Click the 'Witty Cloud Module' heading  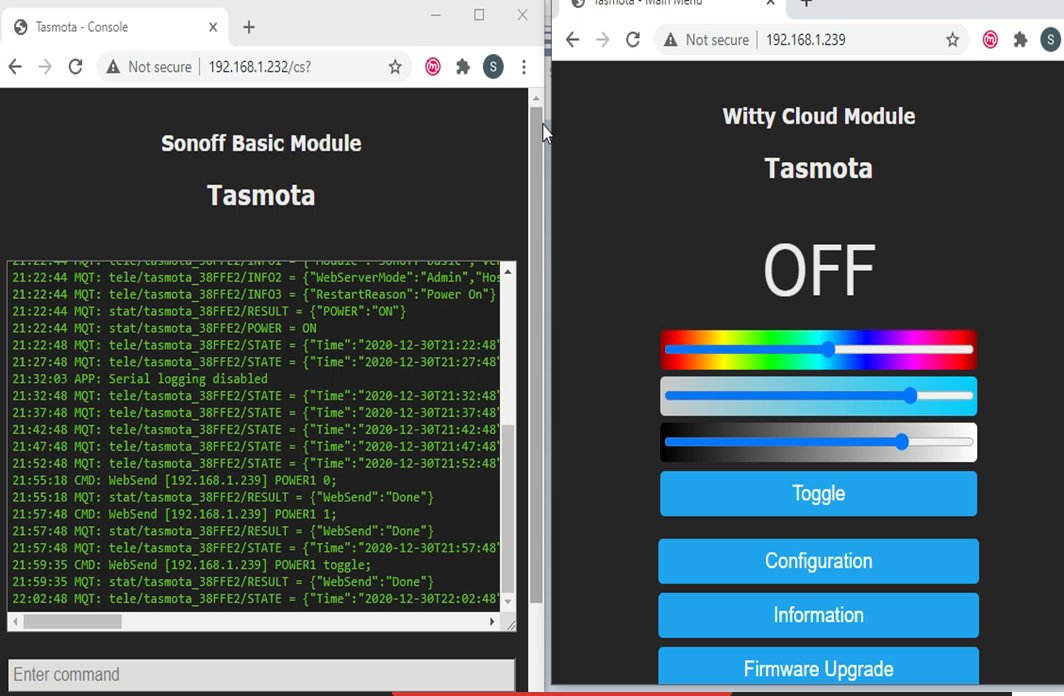coord(818,116)
